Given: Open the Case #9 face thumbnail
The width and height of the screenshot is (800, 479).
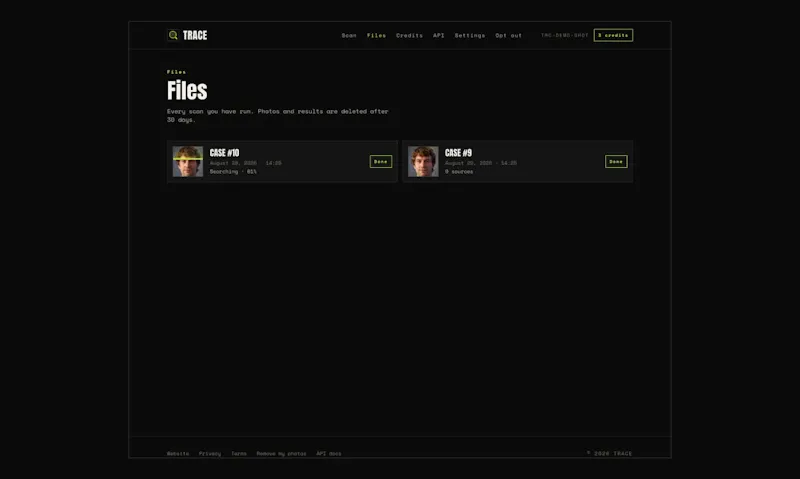Looking at the screenshot, I should point(423,161).
